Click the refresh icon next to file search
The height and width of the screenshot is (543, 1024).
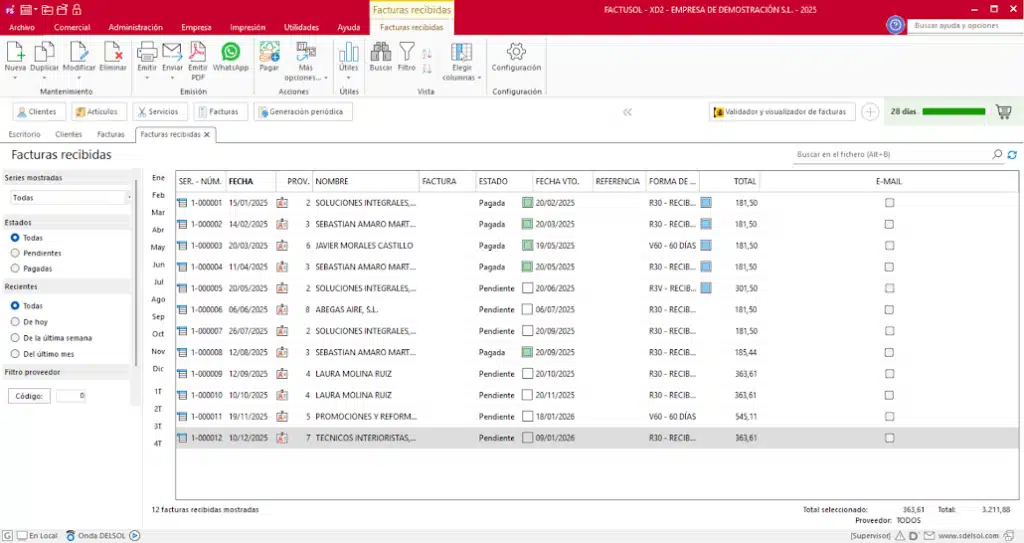1012,155
